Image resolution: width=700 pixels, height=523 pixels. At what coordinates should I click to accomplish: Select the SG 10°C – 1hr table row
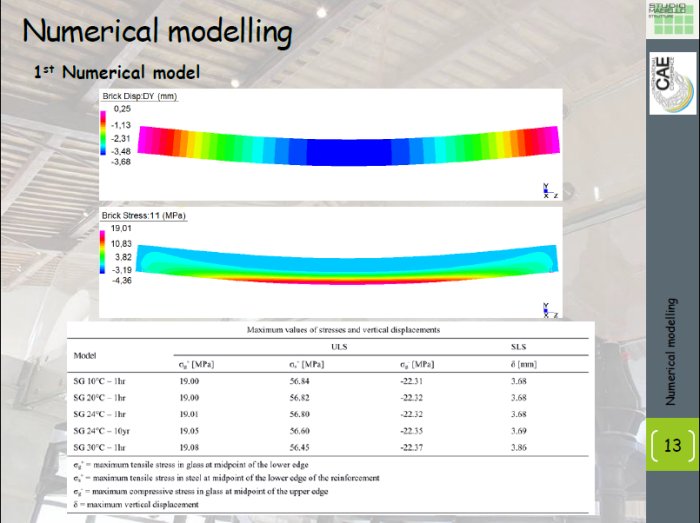(x=330, y=380)
